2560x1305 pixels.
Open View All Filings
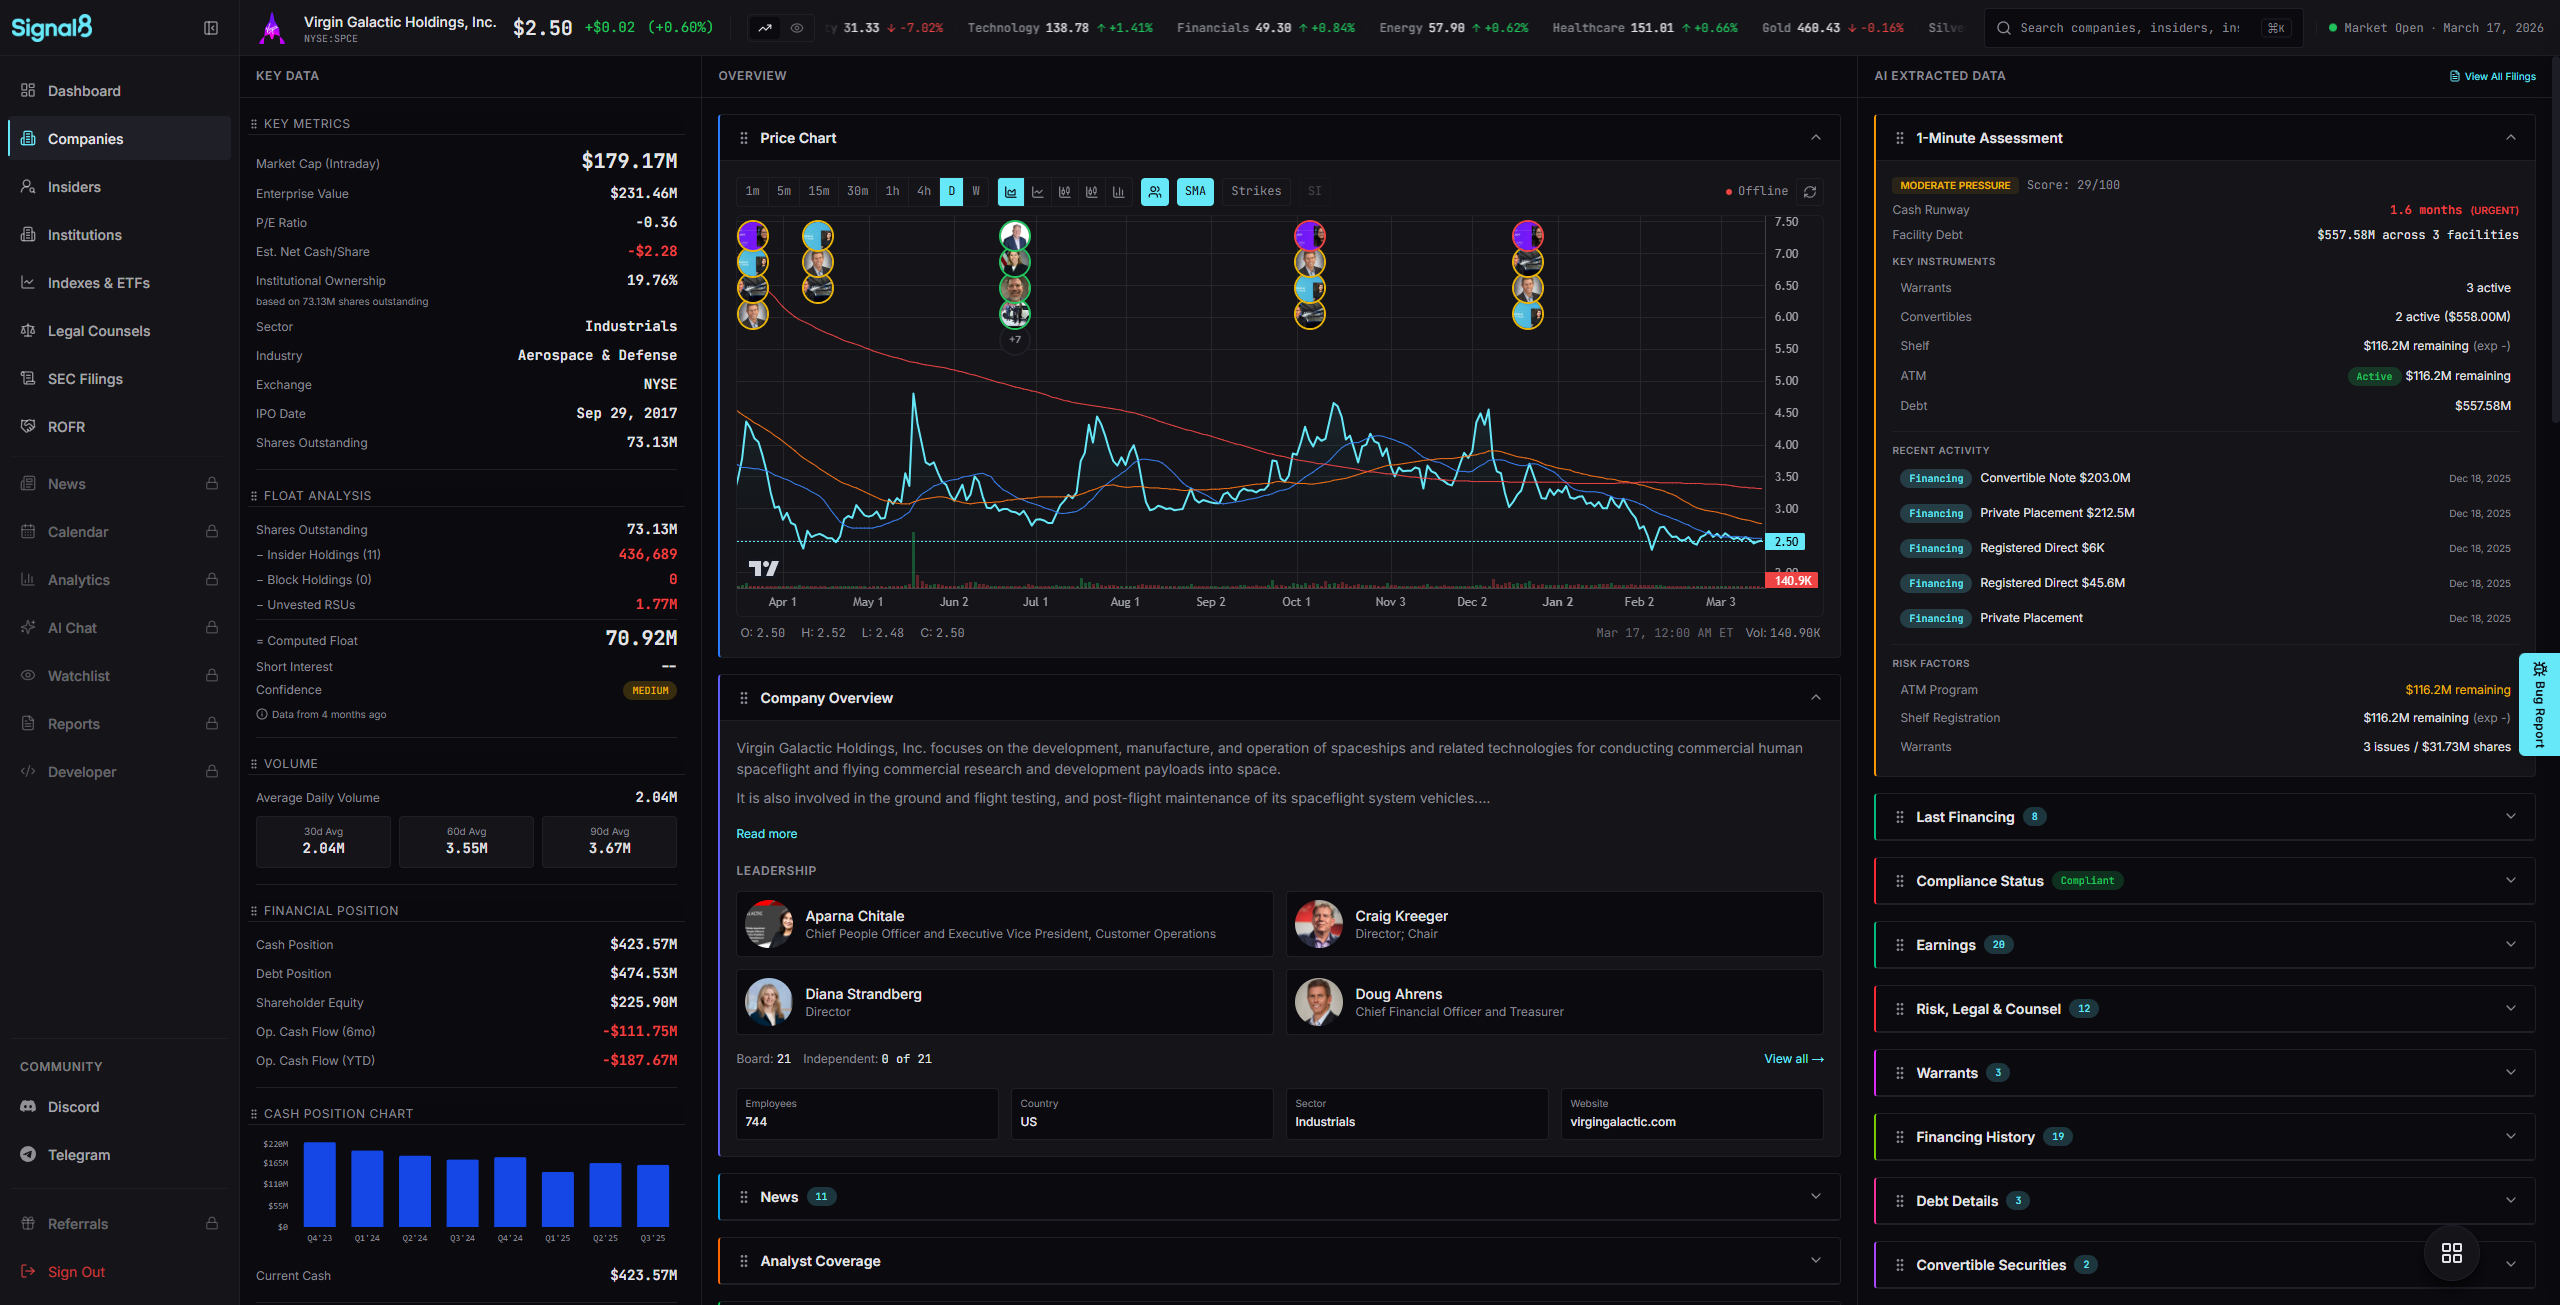(x=2493, y=76)
